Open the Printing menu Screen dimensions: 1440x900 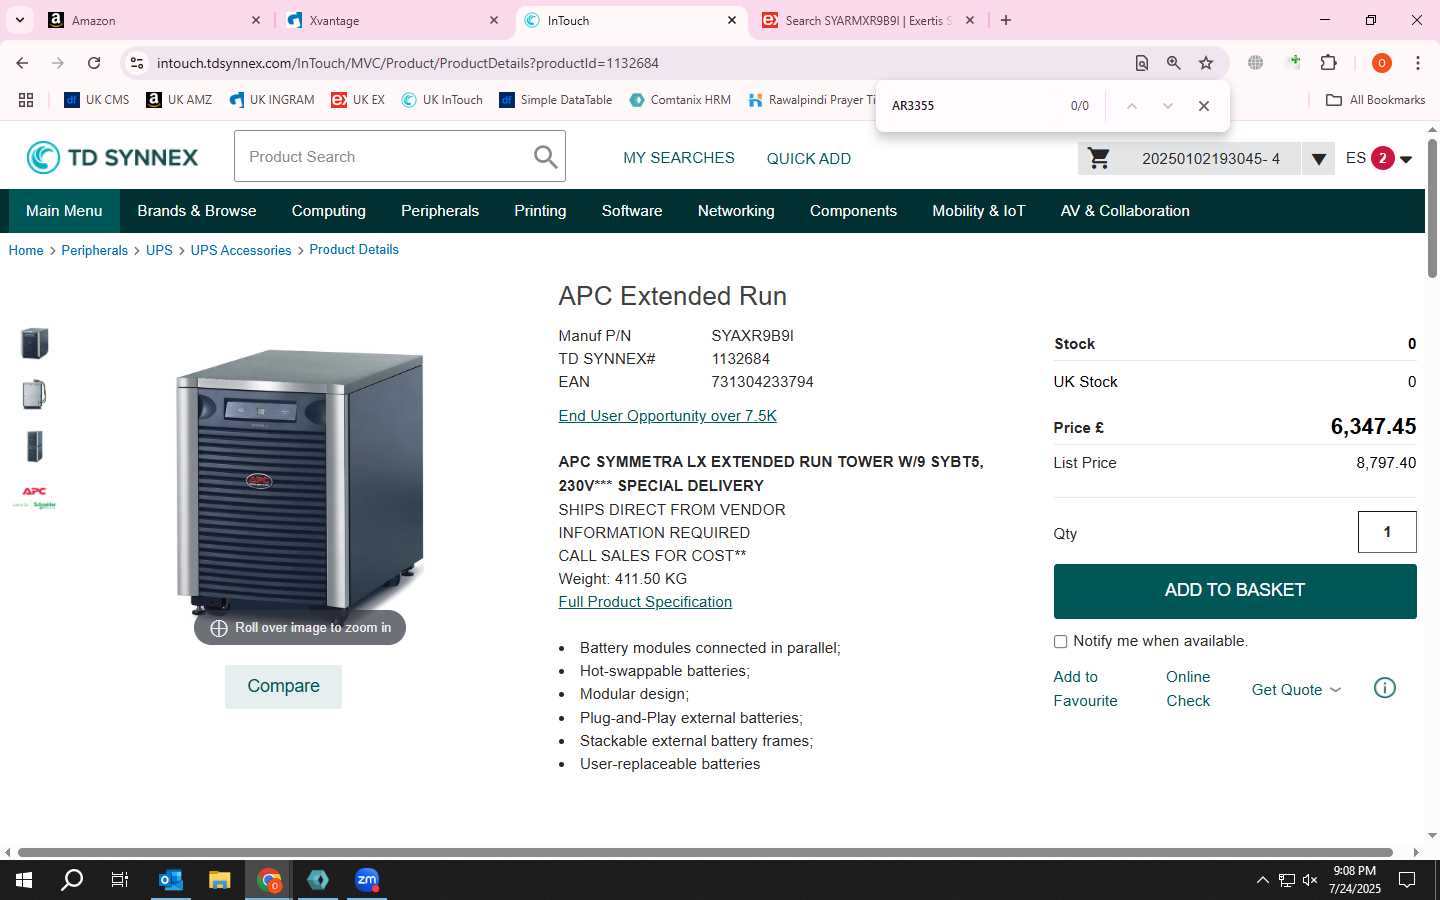click(x=540, y=211)
